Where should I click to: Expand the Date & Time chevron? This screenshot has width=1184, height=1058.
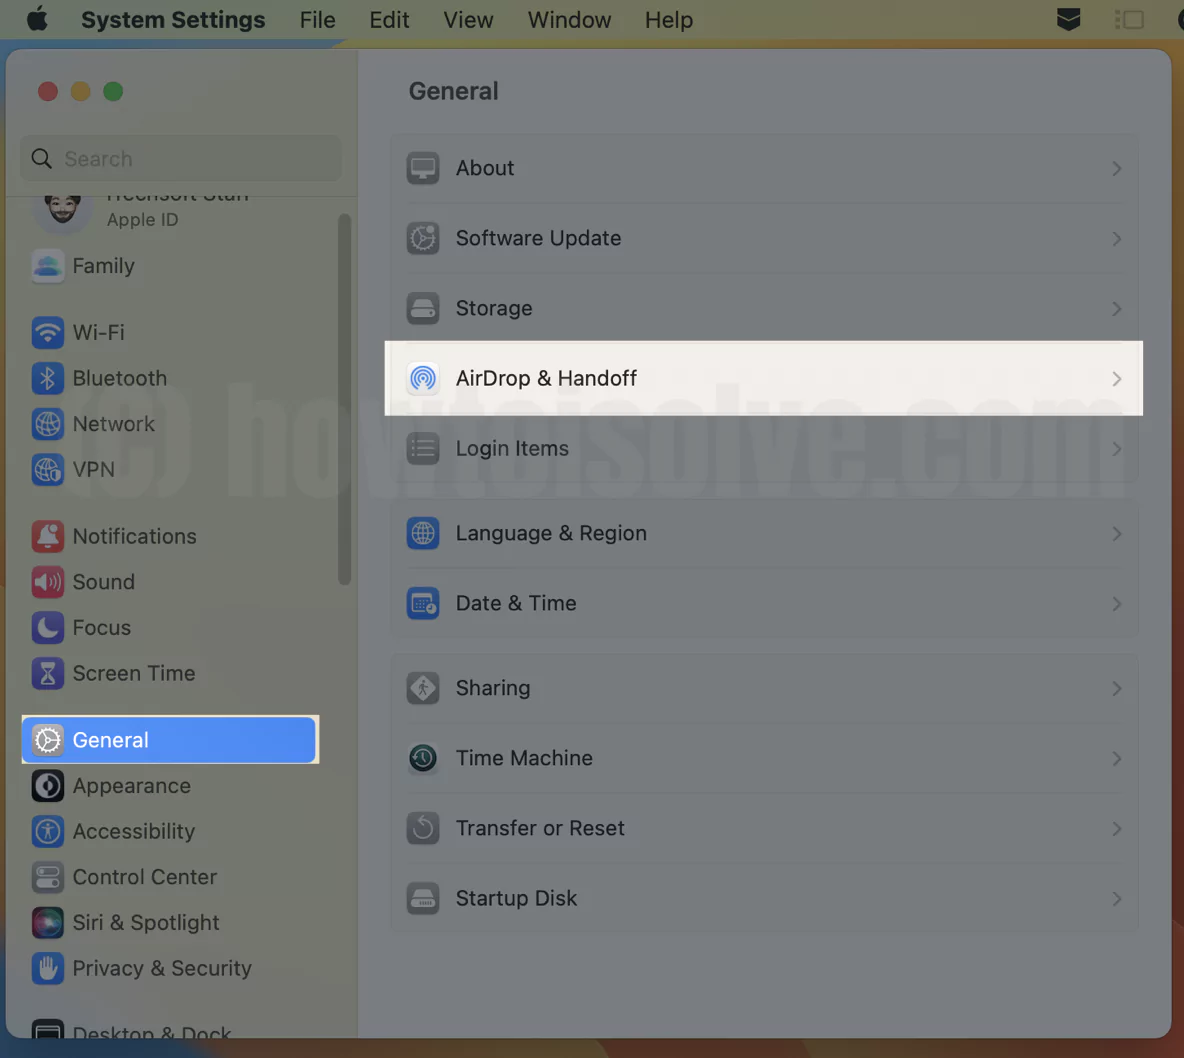1116,604
